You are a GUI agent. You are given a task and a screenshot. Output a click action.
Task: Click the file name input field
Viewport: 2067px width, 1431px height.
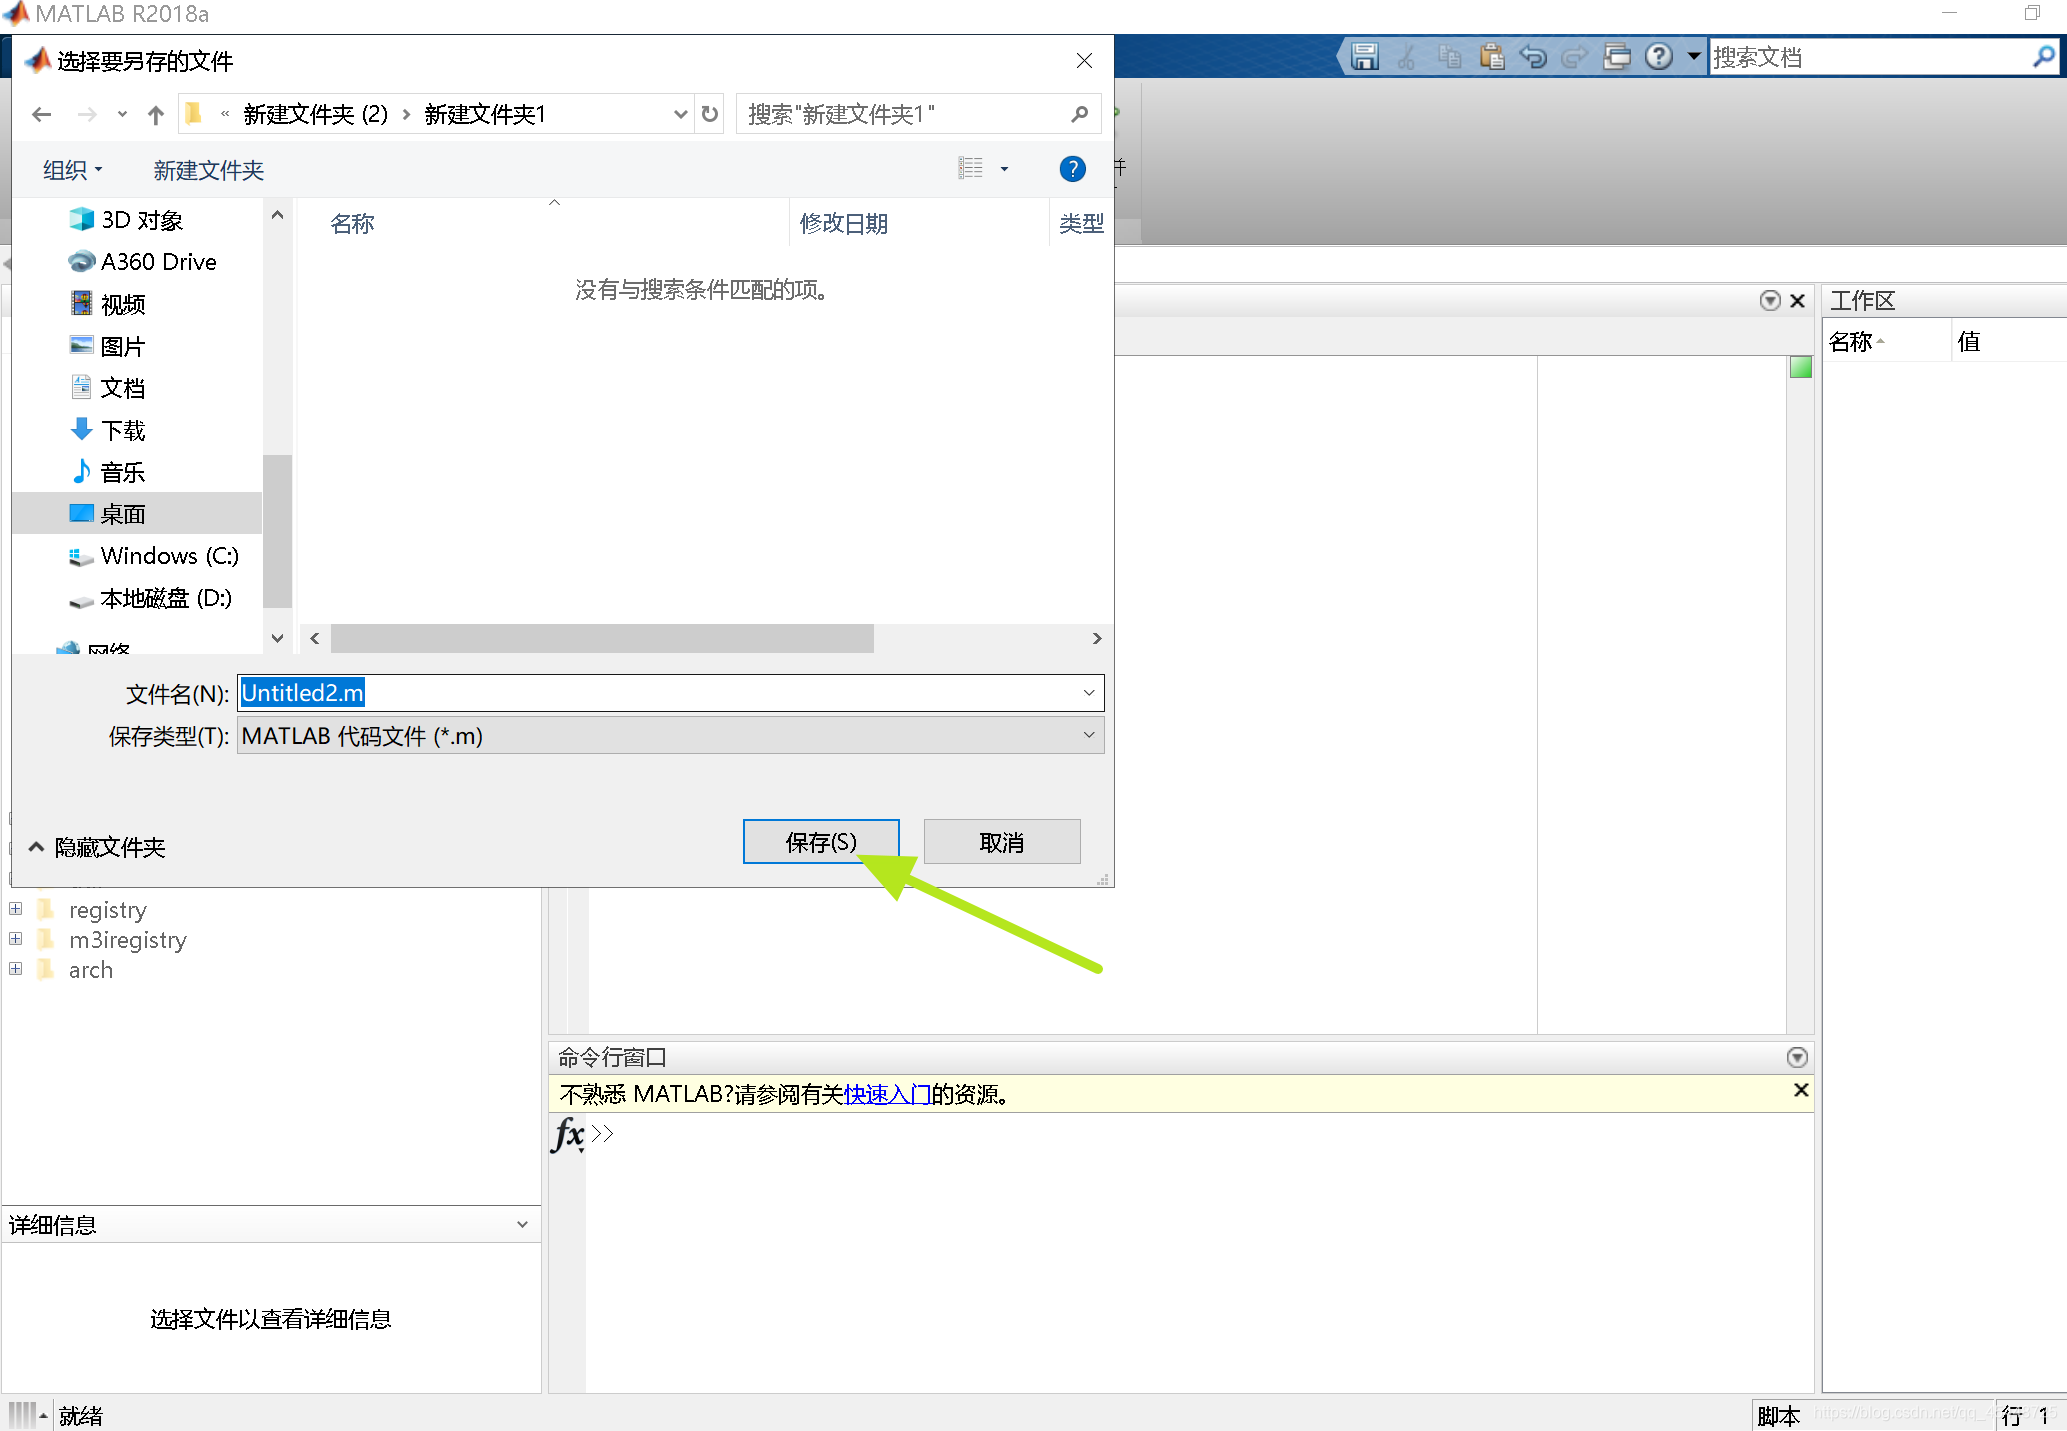point(700,693)
